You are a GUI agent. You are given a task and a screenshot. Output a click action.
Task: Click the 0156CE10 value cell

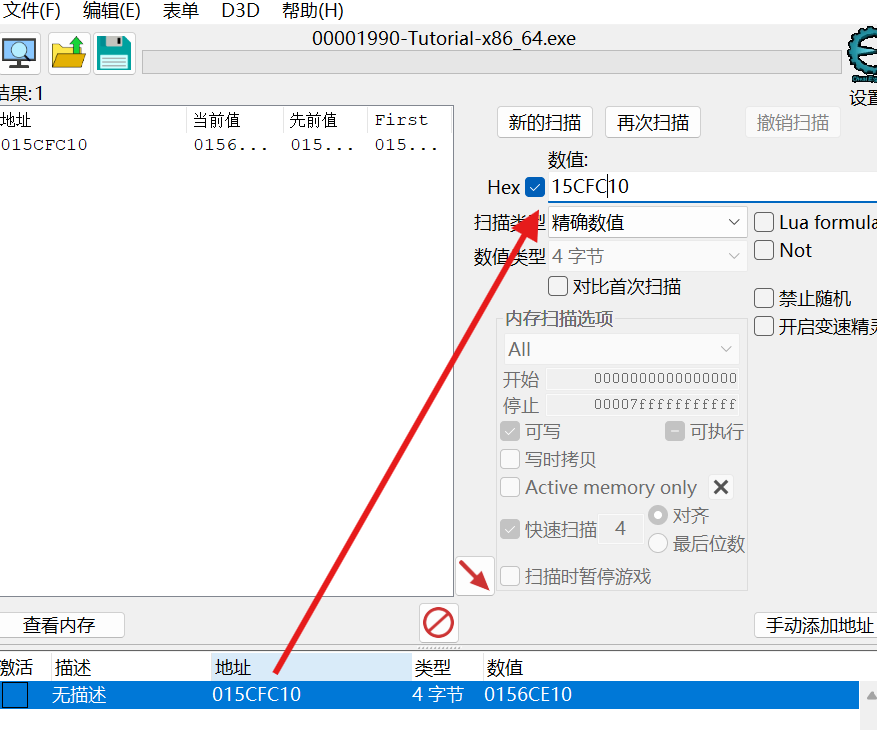[528, 695]
